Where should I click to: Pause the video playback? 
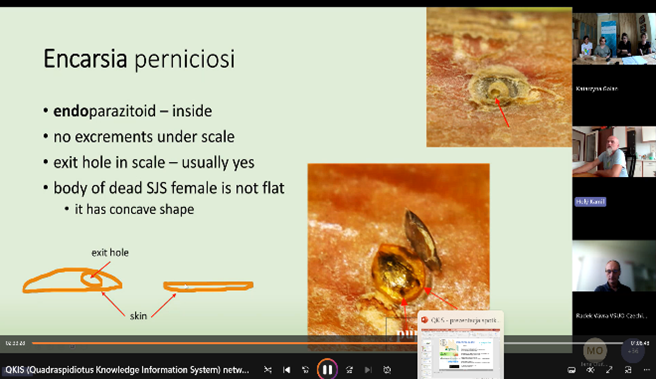pyautogui.click(x=327, y=369)
